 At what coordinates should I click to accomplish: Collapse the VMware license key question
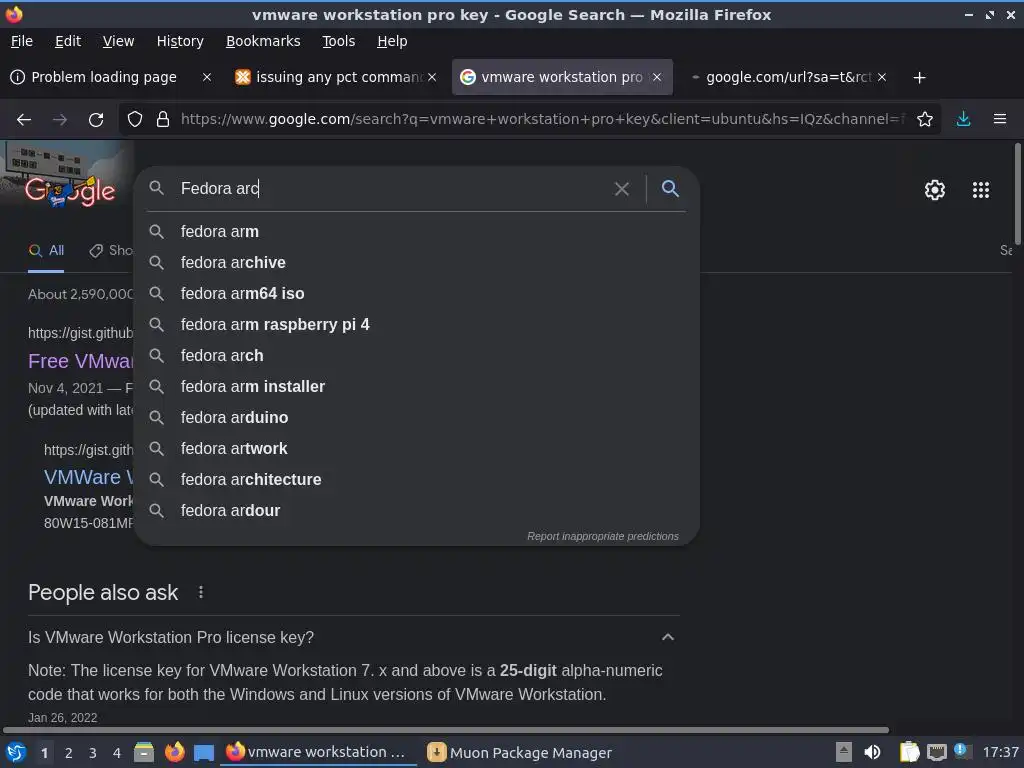click(667, 637)
